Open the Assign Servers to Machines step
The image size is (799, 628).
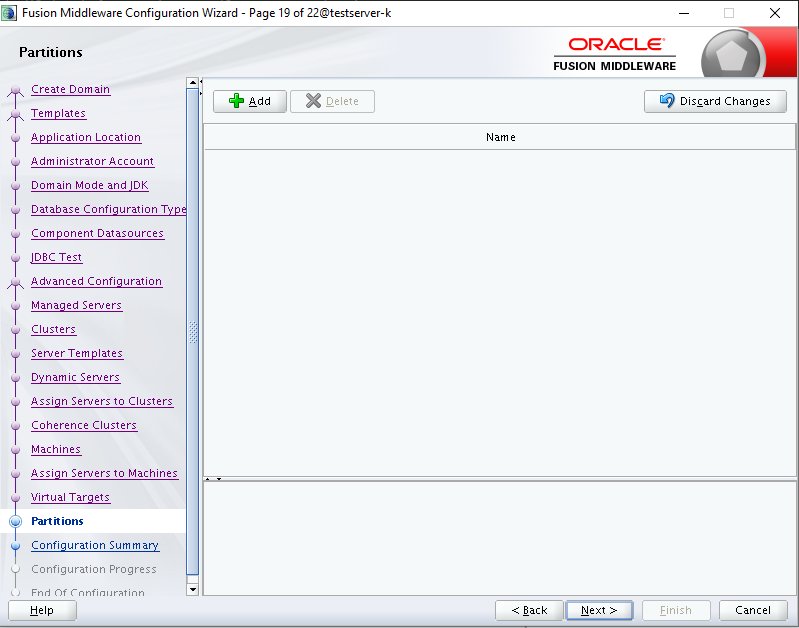104,473
